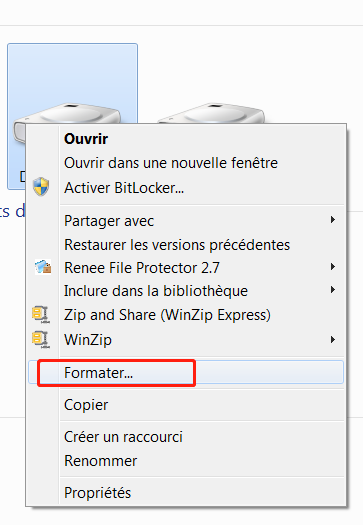Expand the Renee File Protector submenu arrow

pyautogui.click(x=333, y=267)
